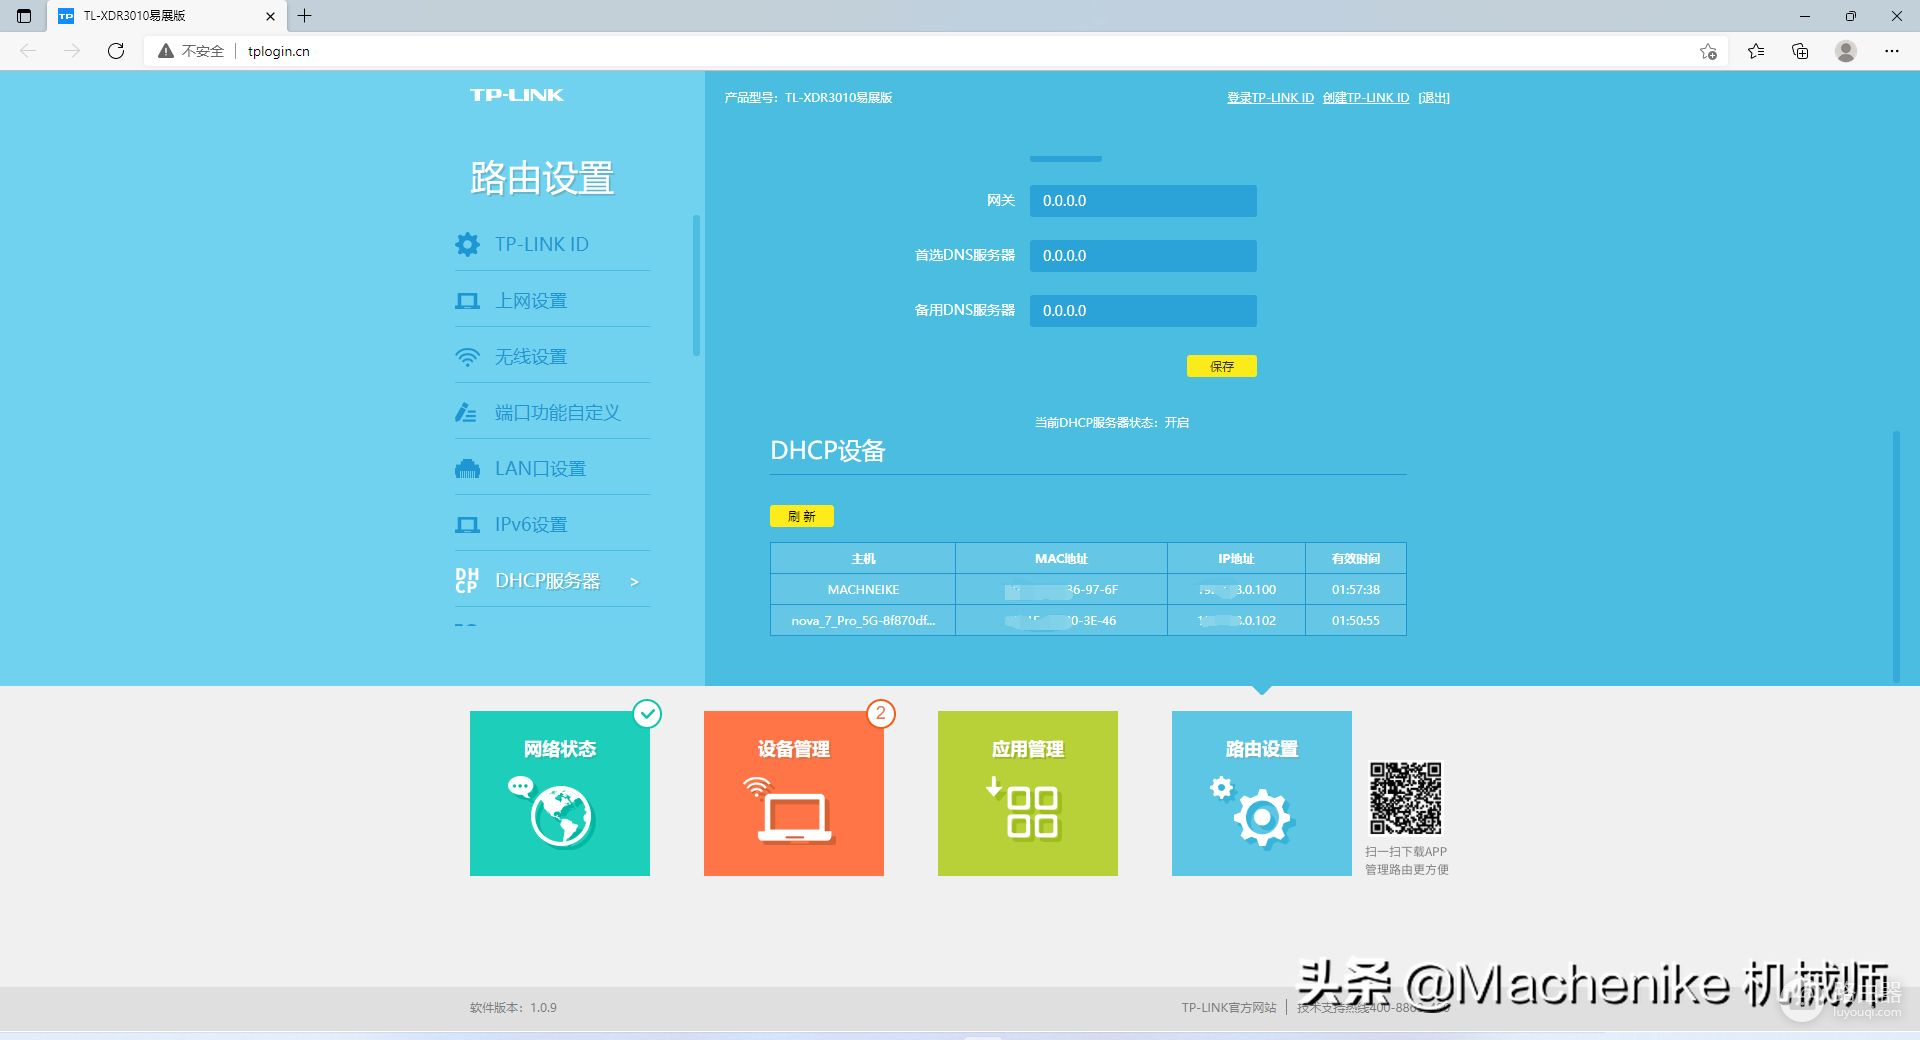Click the browser back arrow
This screenshot has height=1040, width=1920.
[x=28, y=51]
